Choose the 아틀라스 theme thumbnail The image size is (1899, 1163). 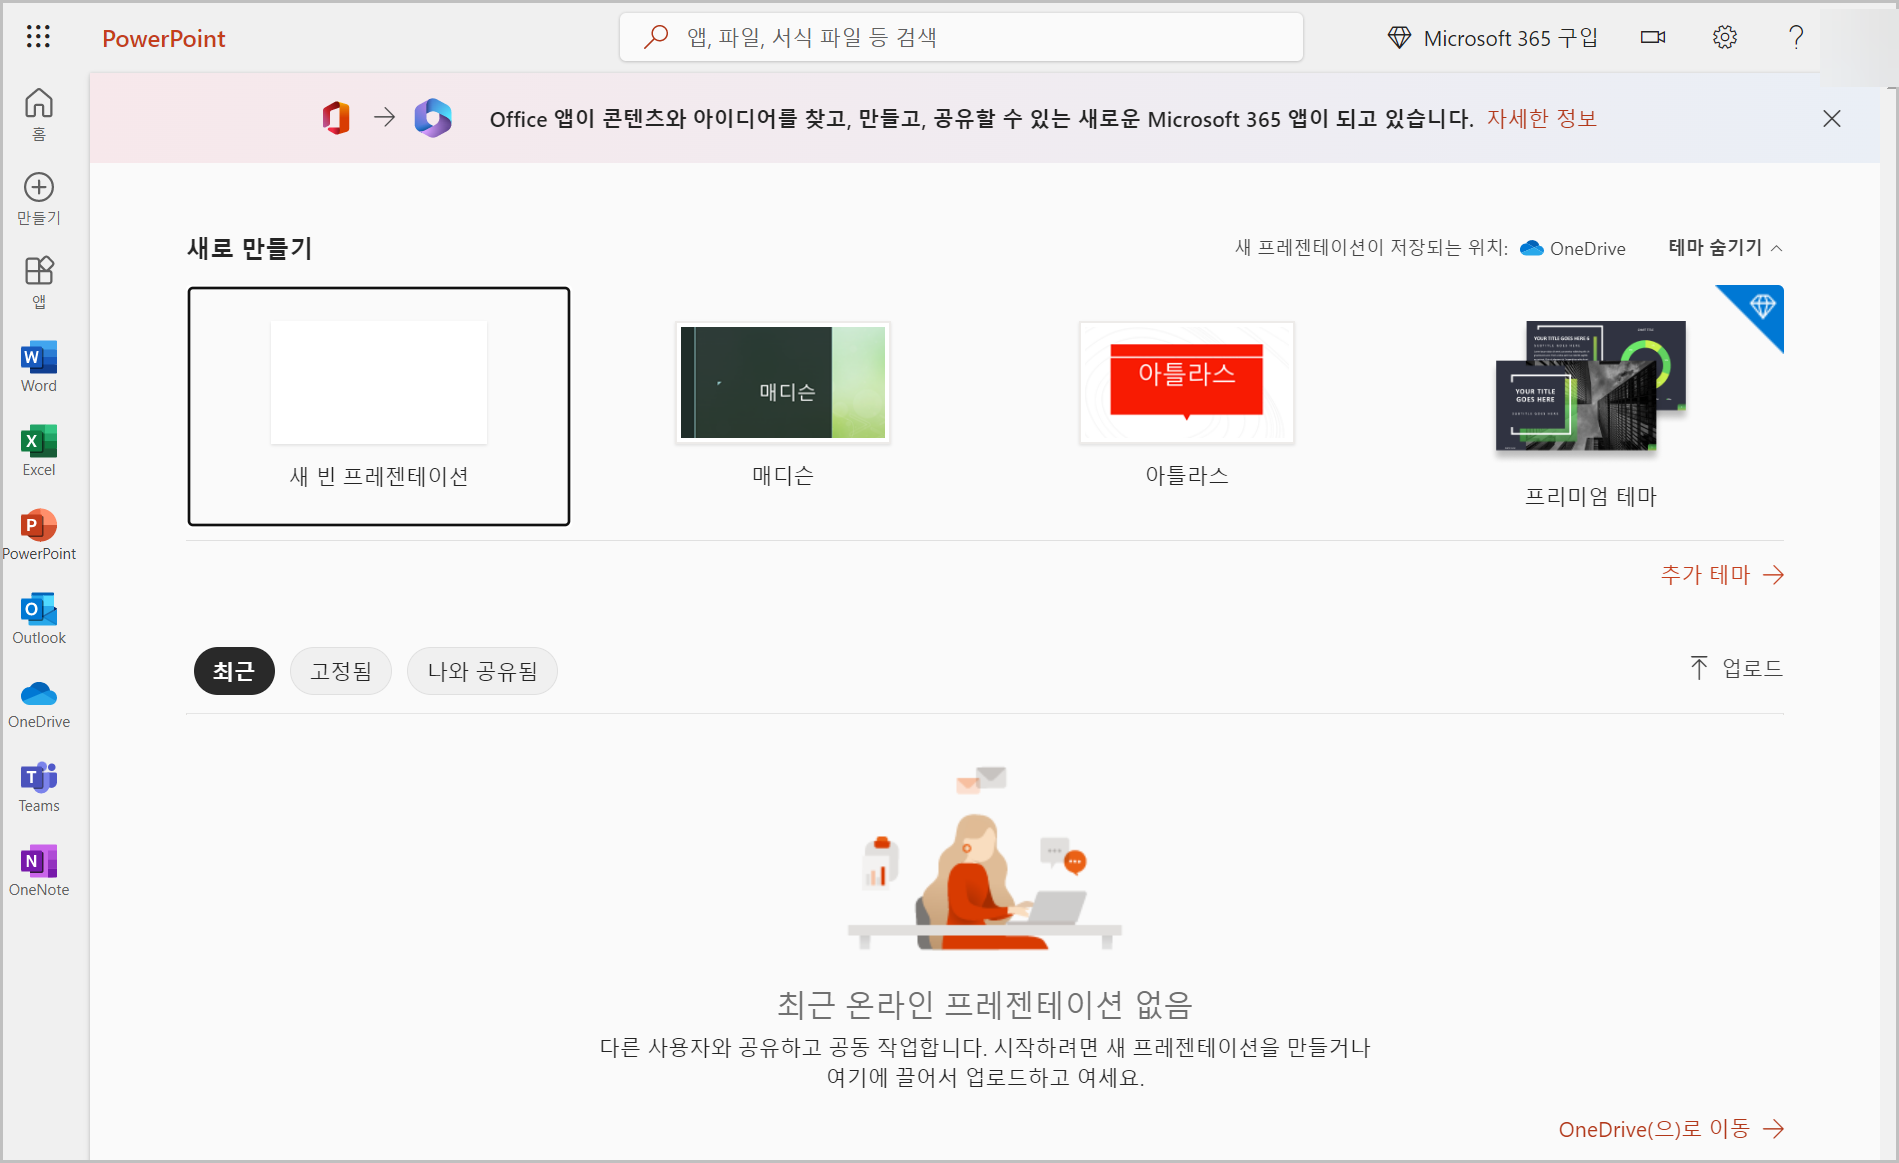[x=1187, y=382]
